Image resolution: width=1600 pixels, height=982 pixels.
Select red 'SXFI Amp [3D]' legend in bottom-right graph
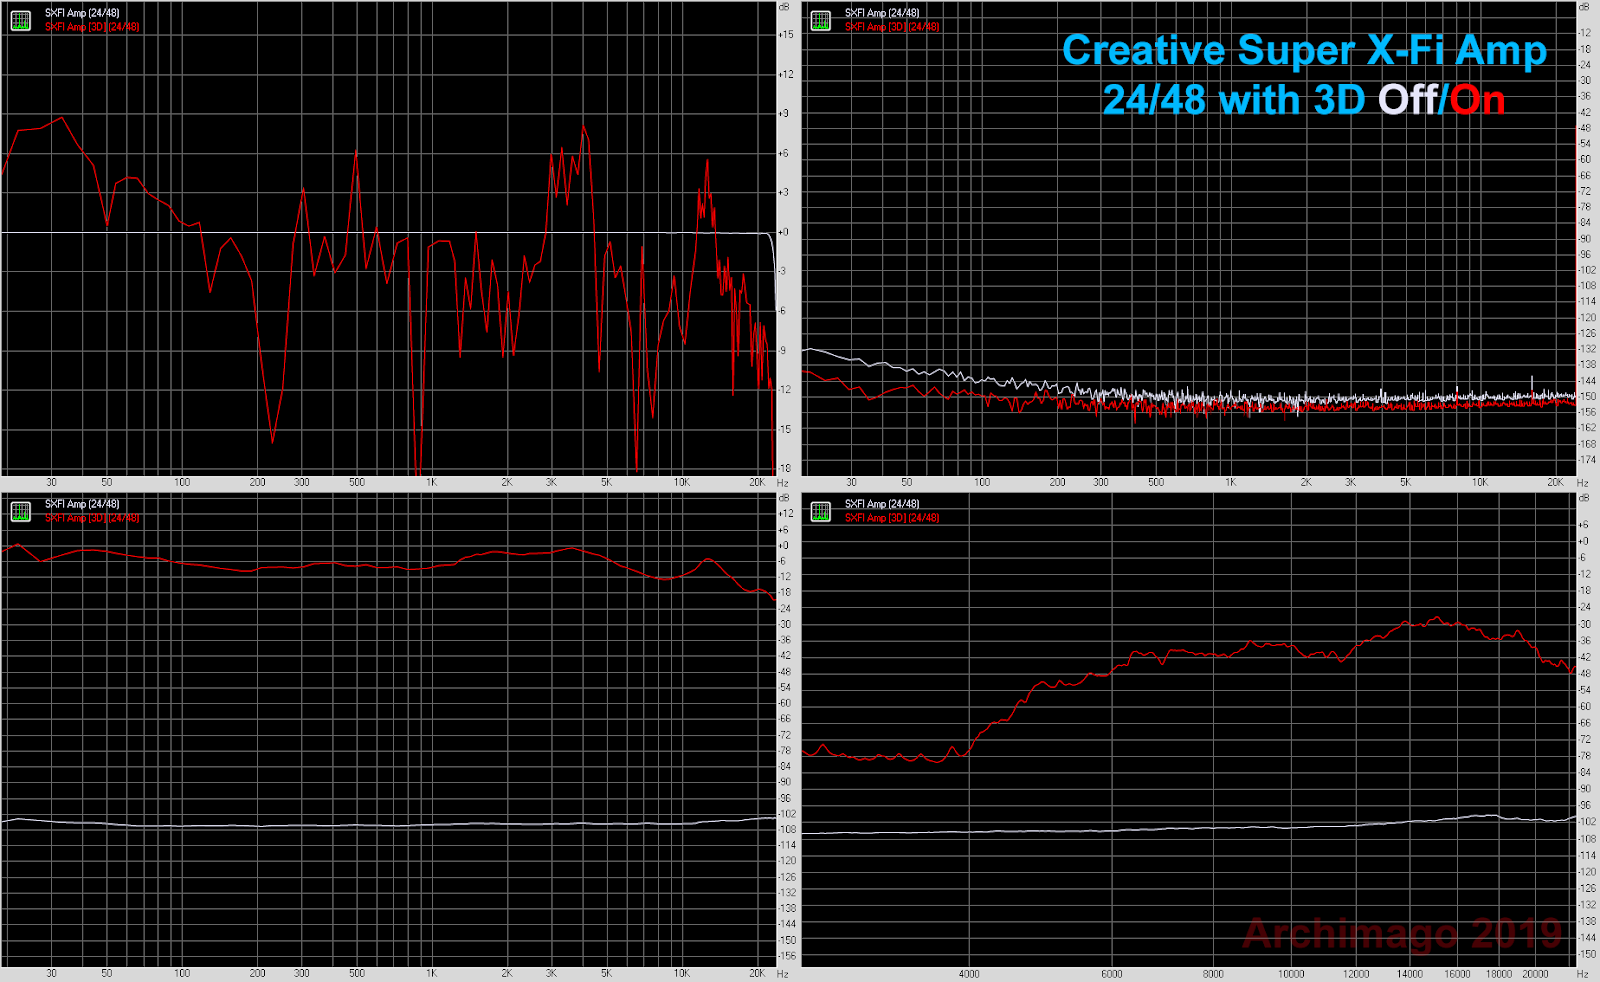pos(892,518)
